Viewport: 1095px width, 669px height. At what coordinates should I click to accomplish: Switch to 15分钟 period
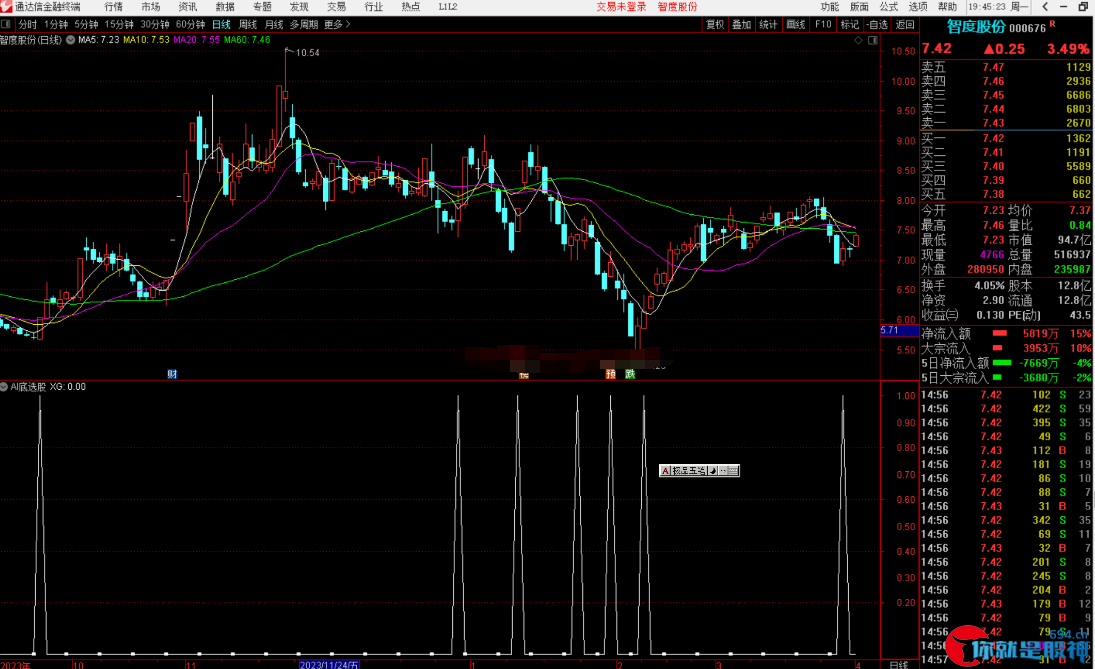119,24
